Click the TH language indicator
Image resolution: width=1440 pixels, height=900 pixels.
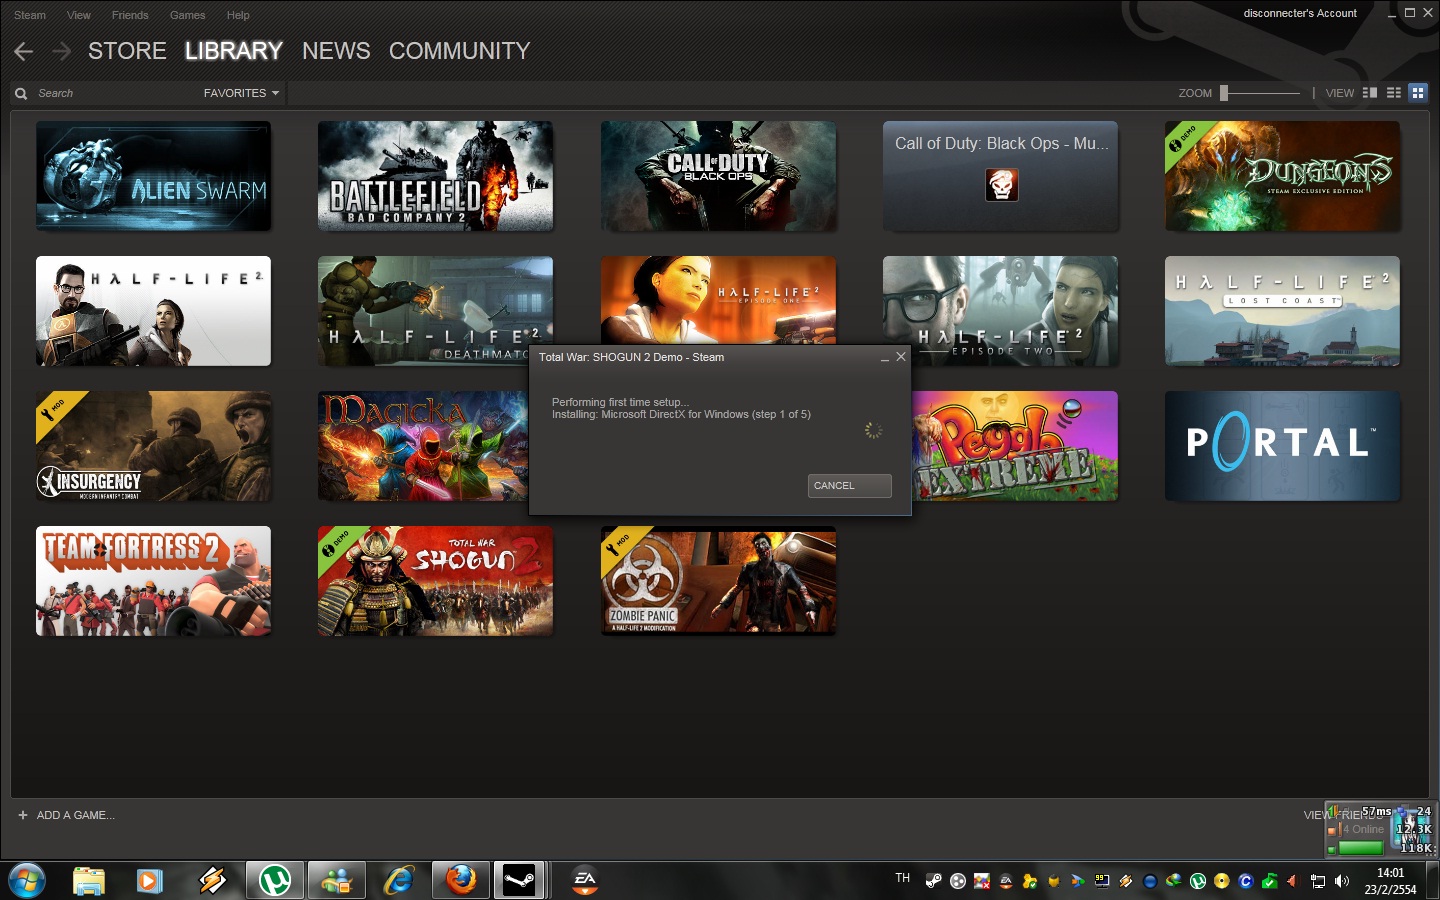tap(903, 878)
